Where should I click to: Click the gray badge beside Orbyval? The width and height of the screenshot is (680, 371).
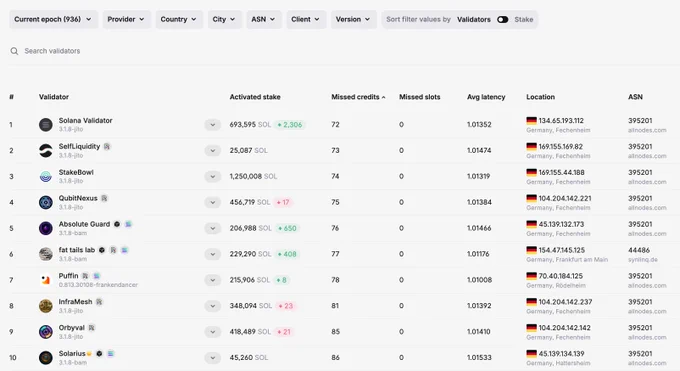[x=92, y=328]
